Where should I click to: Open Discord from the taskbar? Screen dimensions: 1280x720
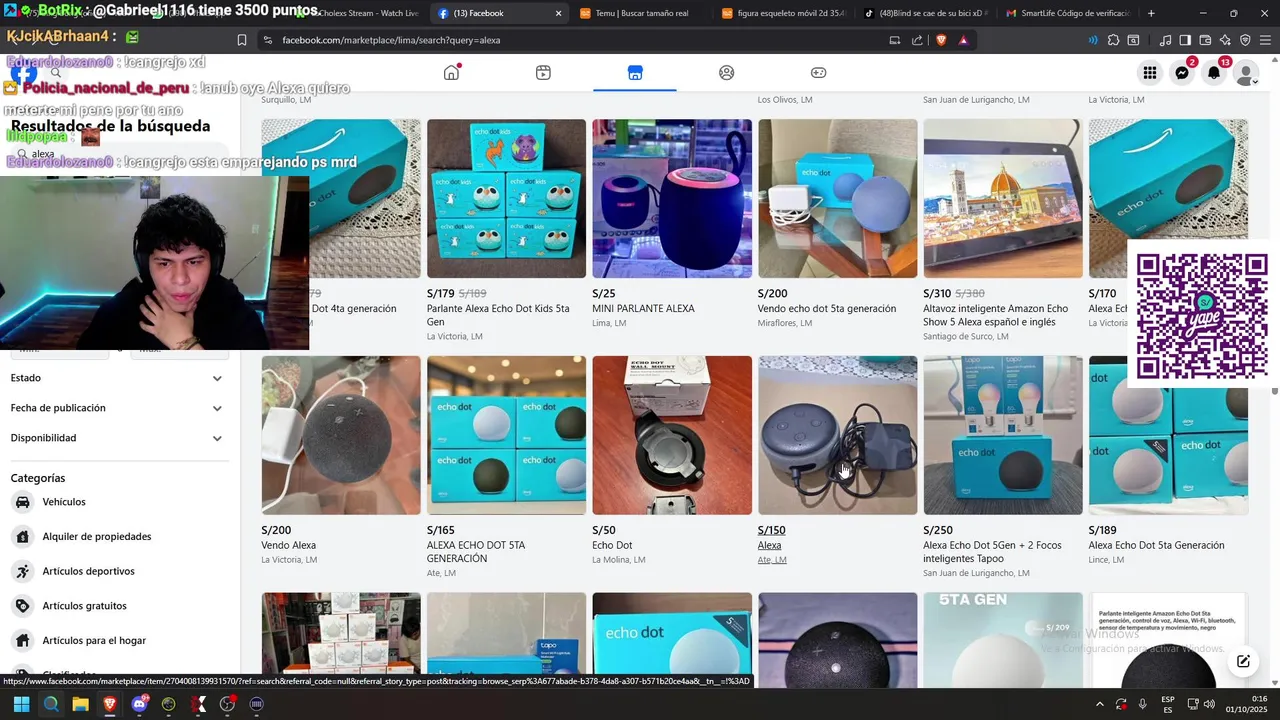tap(140, 704)
